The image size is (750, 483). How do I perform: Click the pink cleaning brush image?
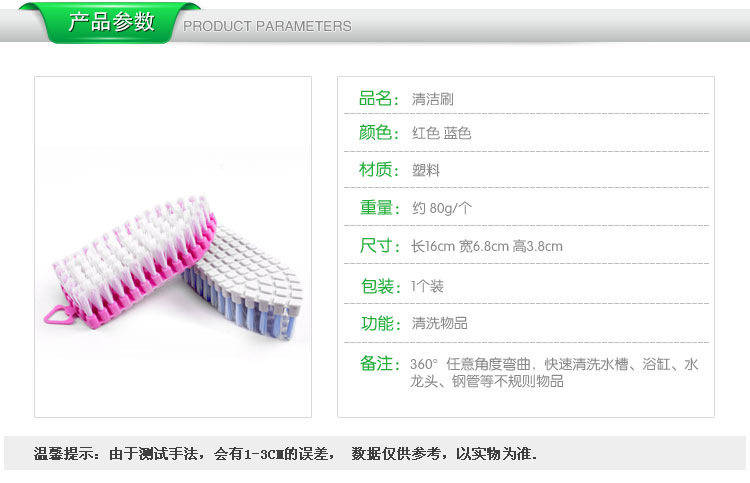coord(130,261)
